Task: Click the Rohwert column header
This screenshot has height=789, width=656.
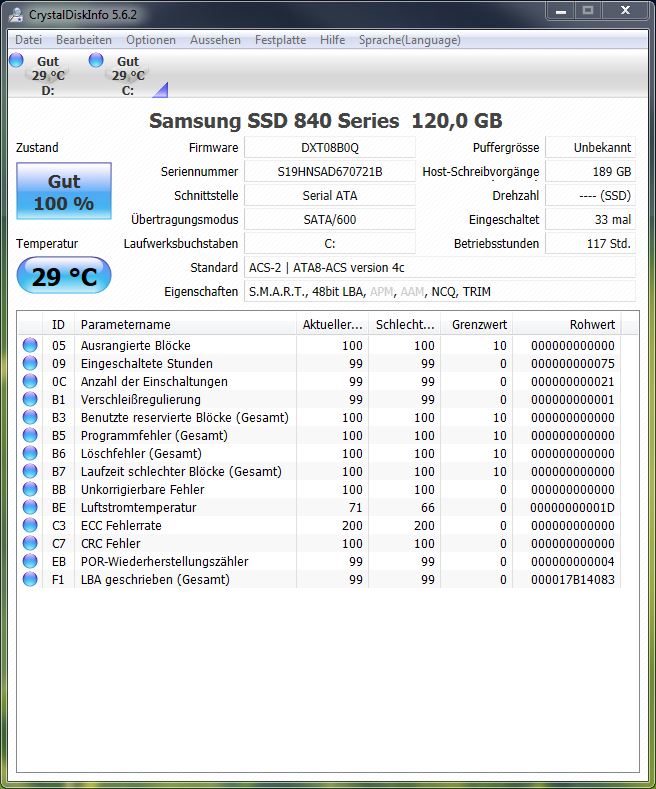Action: click(567, 325)
